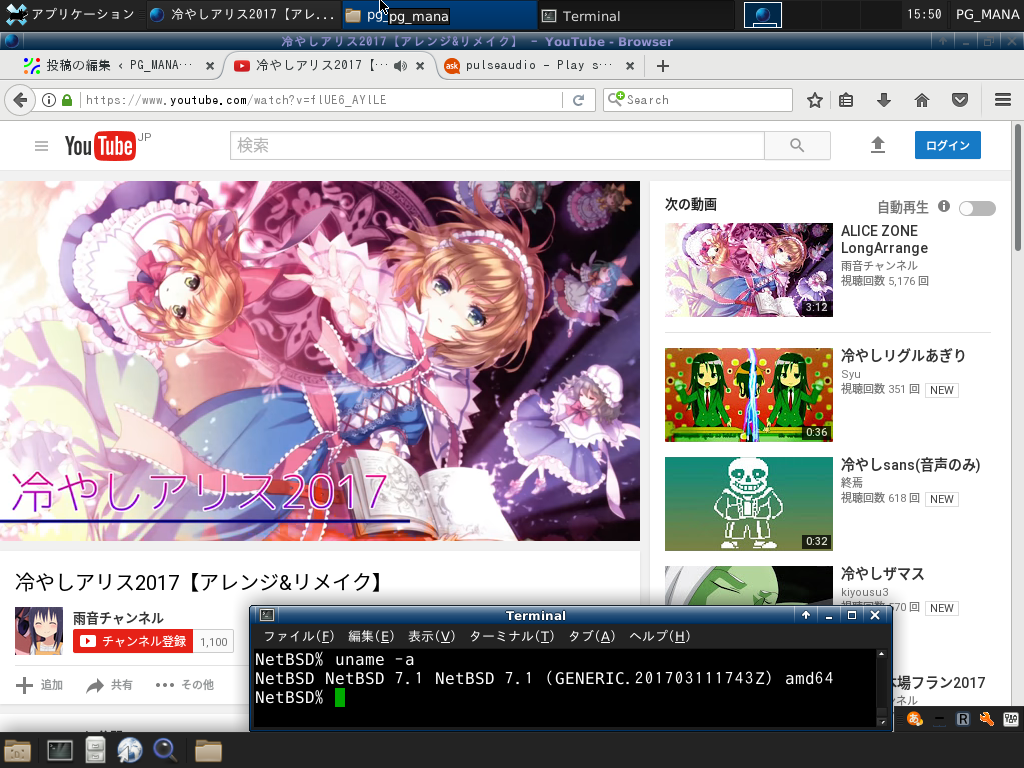Screen dimensions: 1024x768
Task: Click the ALICE ZONE video thumbnail
Action: (748, 270)
